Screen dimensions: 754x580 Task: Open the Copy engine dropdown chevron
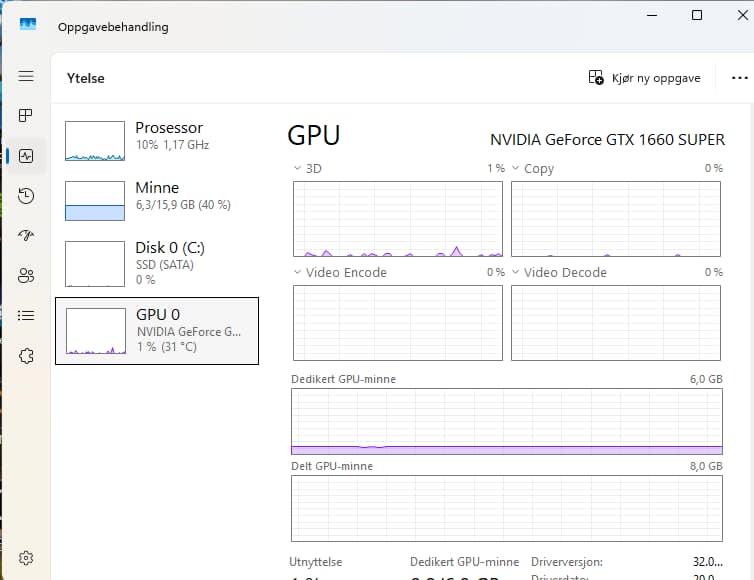point(515,168)
